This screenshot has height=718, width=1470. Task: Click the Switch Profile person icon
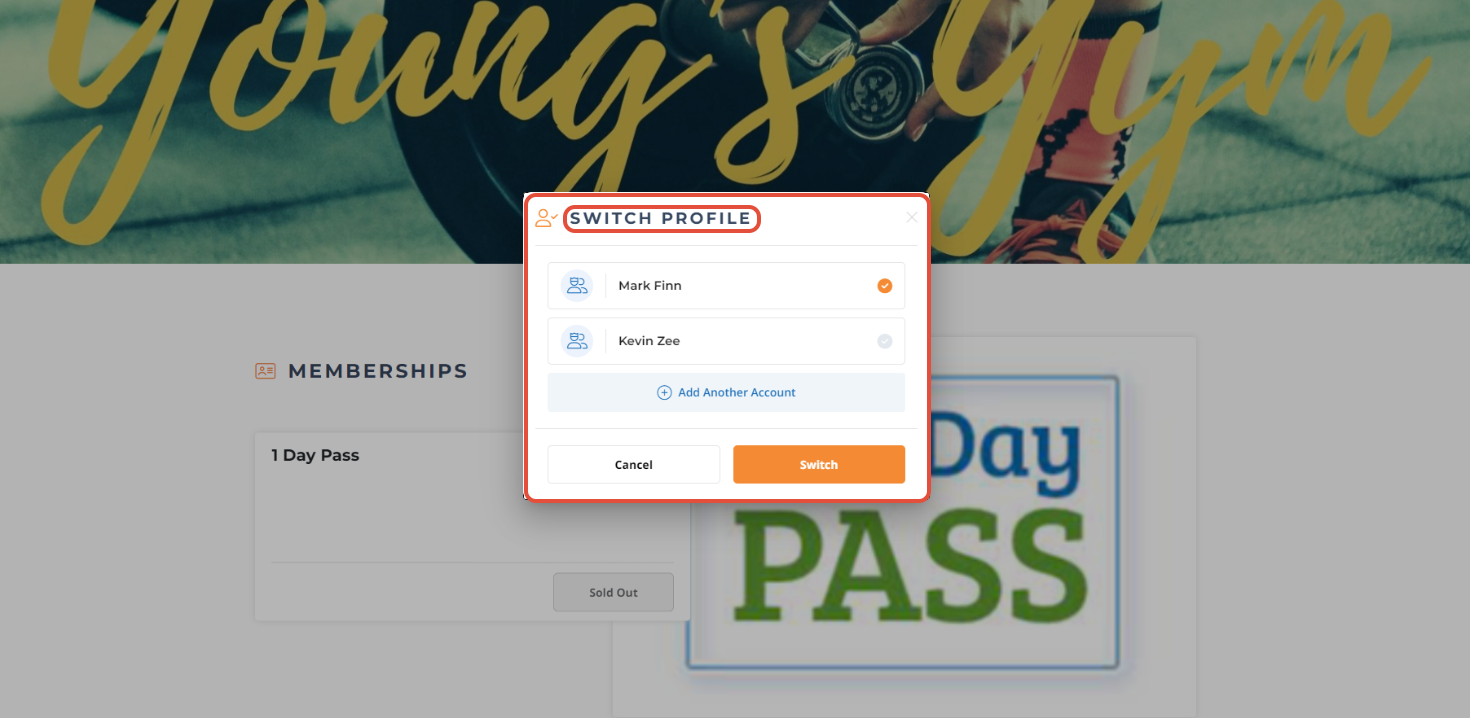click(x=546, y=218)
